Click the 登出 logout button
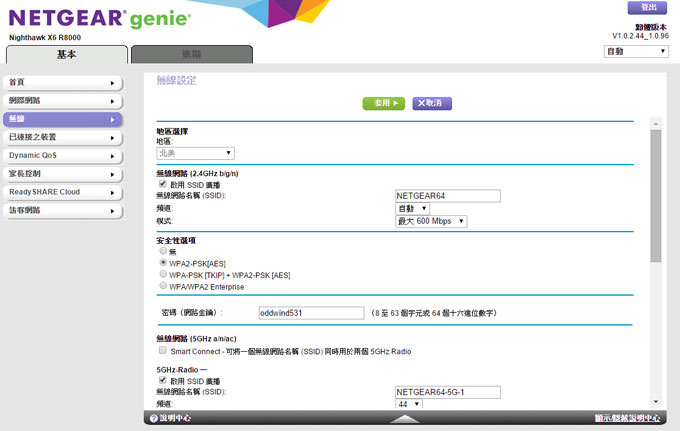 (x=647, y=8)
